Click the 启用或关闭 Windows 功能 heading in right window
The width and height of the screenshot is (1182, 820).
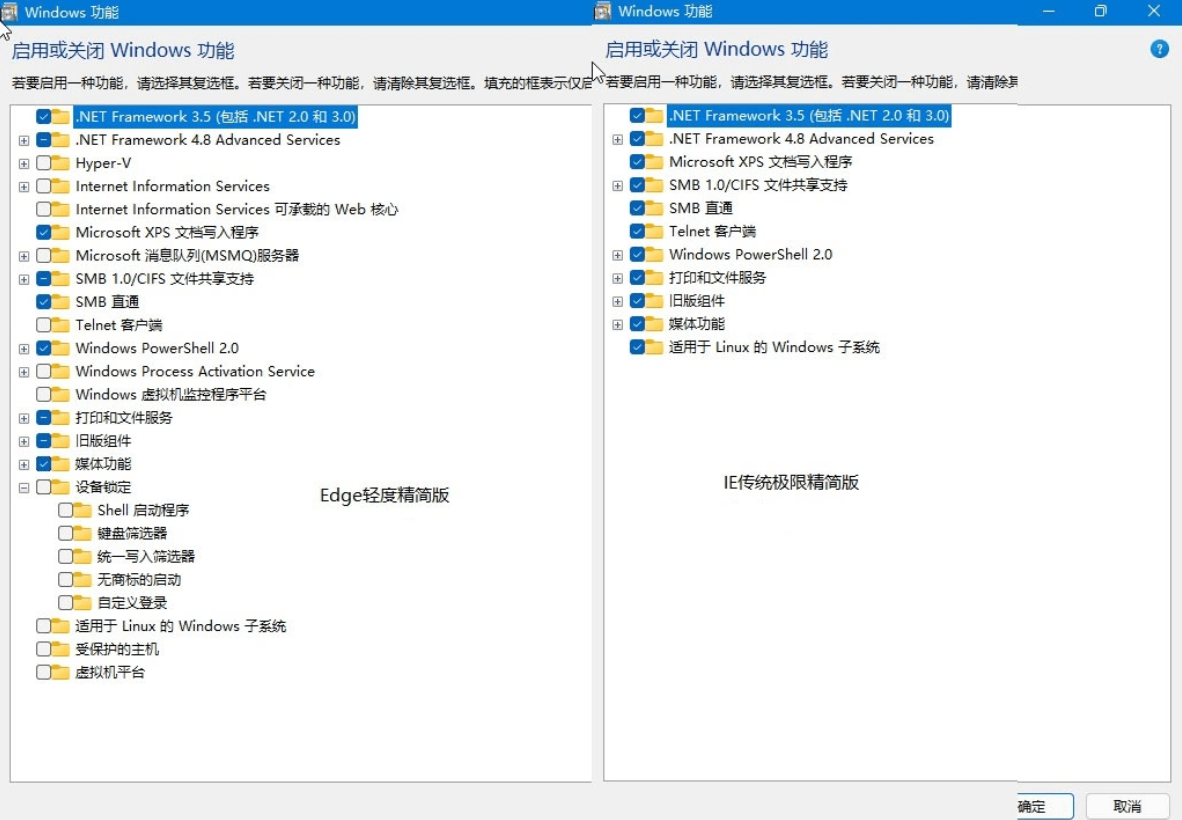coord(716,49)
